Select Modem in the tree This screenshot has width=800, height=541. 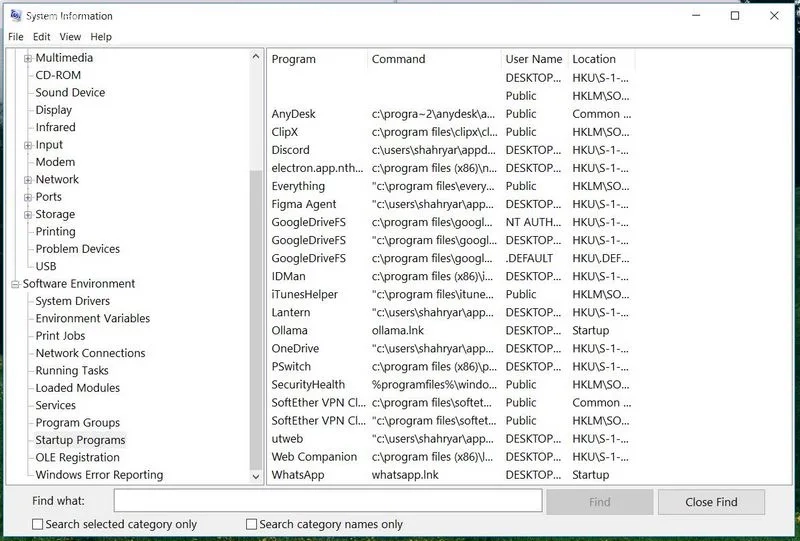click(x=55, y=162)
